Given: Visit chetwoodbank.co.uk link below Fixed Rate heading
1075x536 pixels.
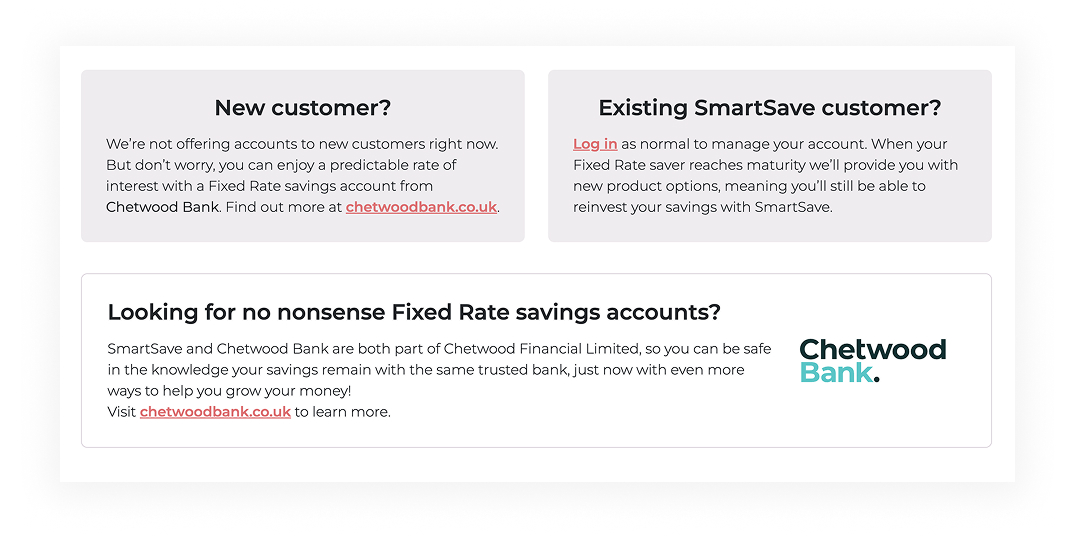Looking at the screenshot, I should pyautogui.click(x=215, y=411).
